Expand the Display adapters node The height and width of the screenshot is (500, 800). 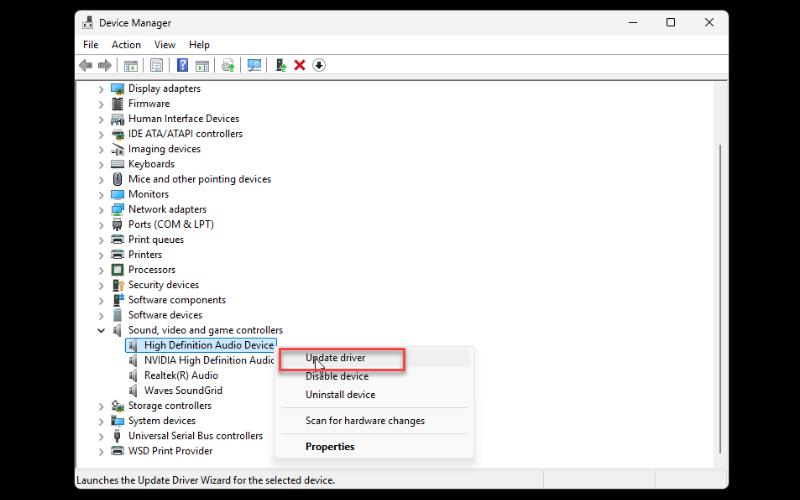(101, 89)
